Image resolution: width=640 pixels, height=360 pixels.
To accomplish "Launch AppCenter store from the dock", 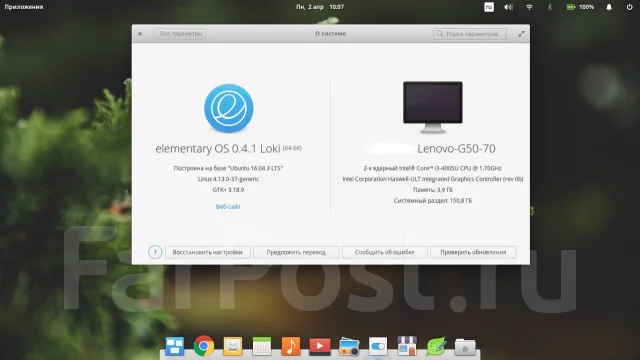I will coord(407,346).
